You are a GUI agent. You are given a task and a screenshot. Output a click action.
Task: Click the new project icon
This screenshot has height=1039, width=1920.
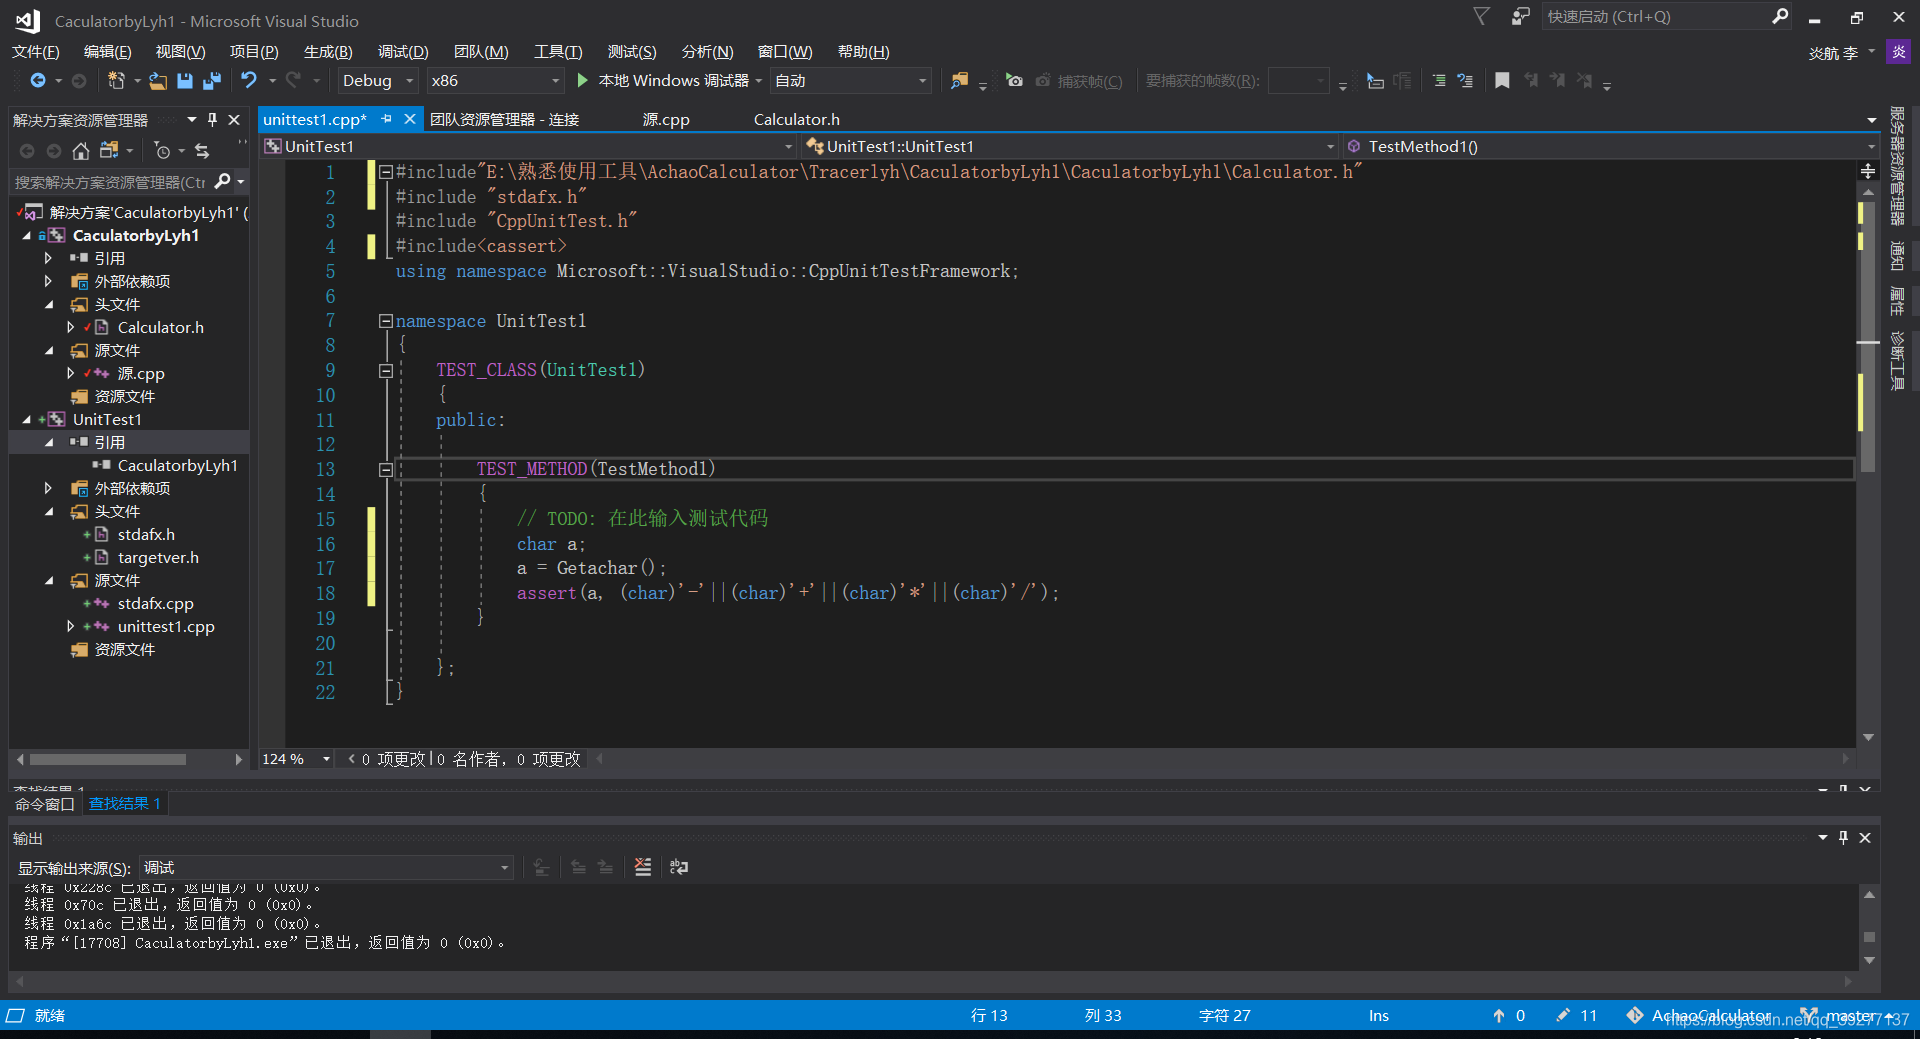coord(116,80)
